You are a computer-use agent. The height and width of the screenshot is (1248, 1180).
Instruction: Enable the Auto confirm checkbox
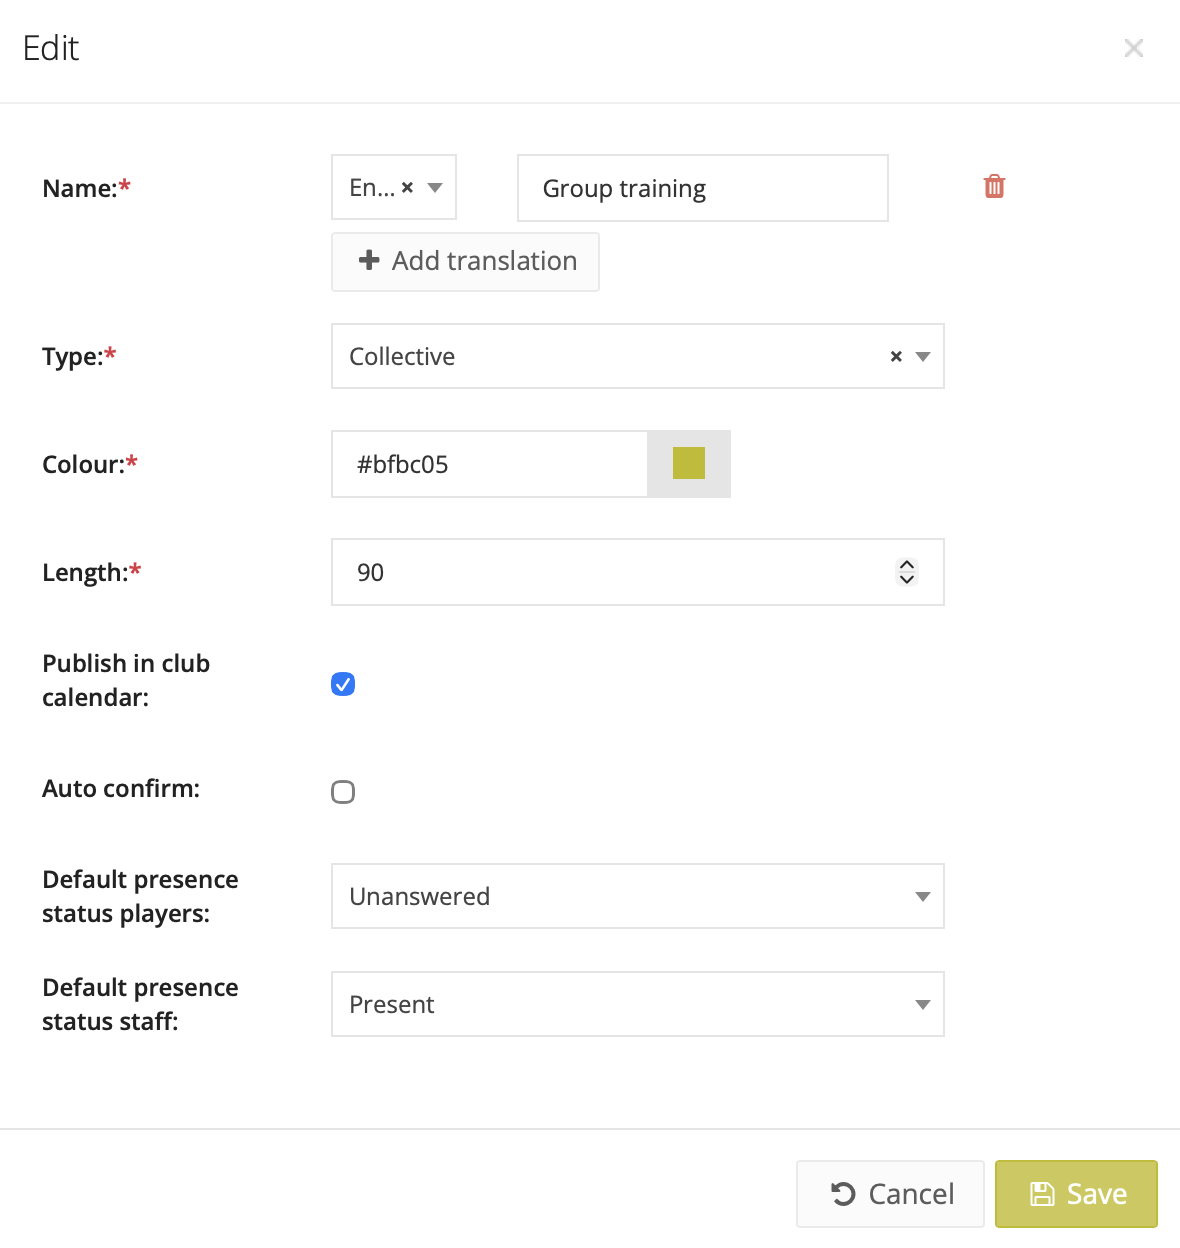pos(343,792)
